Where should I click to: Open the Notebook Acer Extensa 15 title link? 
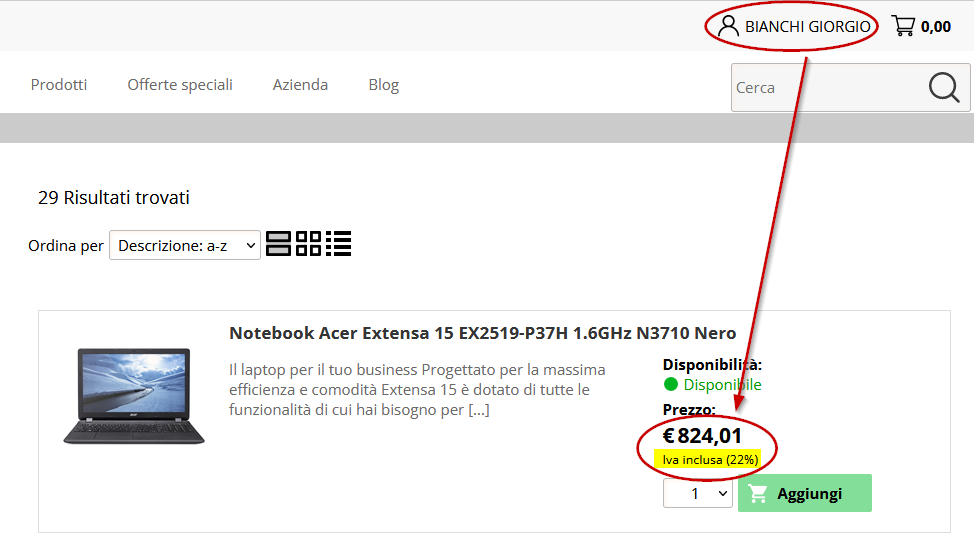482,333
